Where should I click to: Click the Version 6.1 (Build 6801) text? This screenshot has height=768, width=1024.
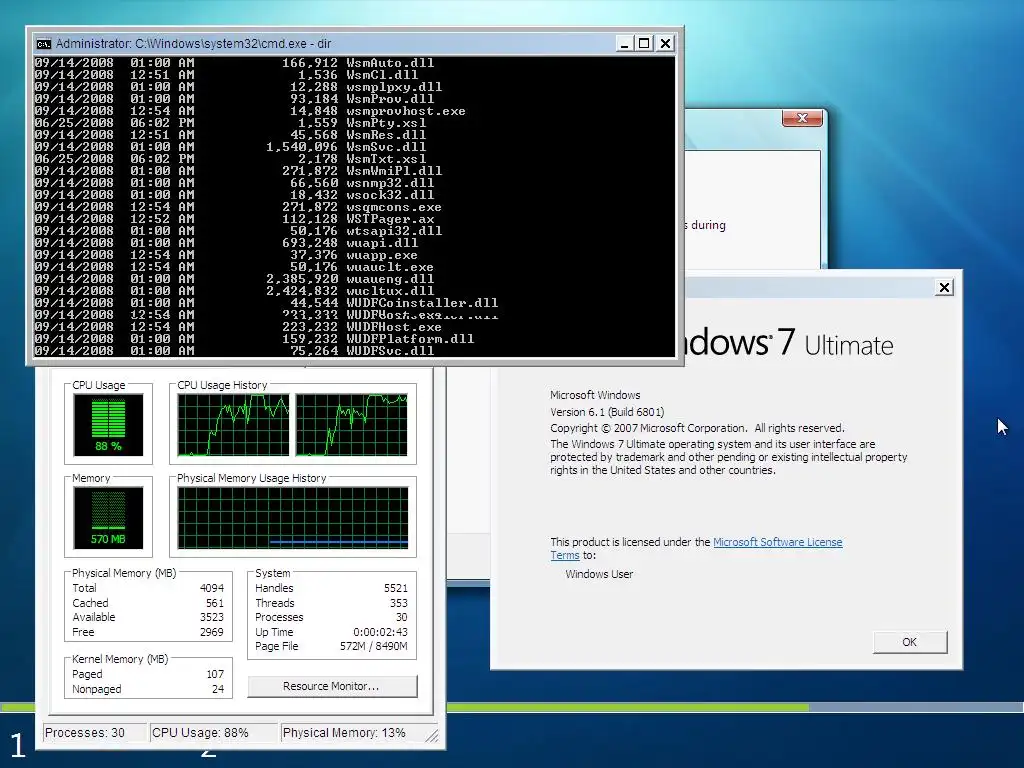click(607, 412)
